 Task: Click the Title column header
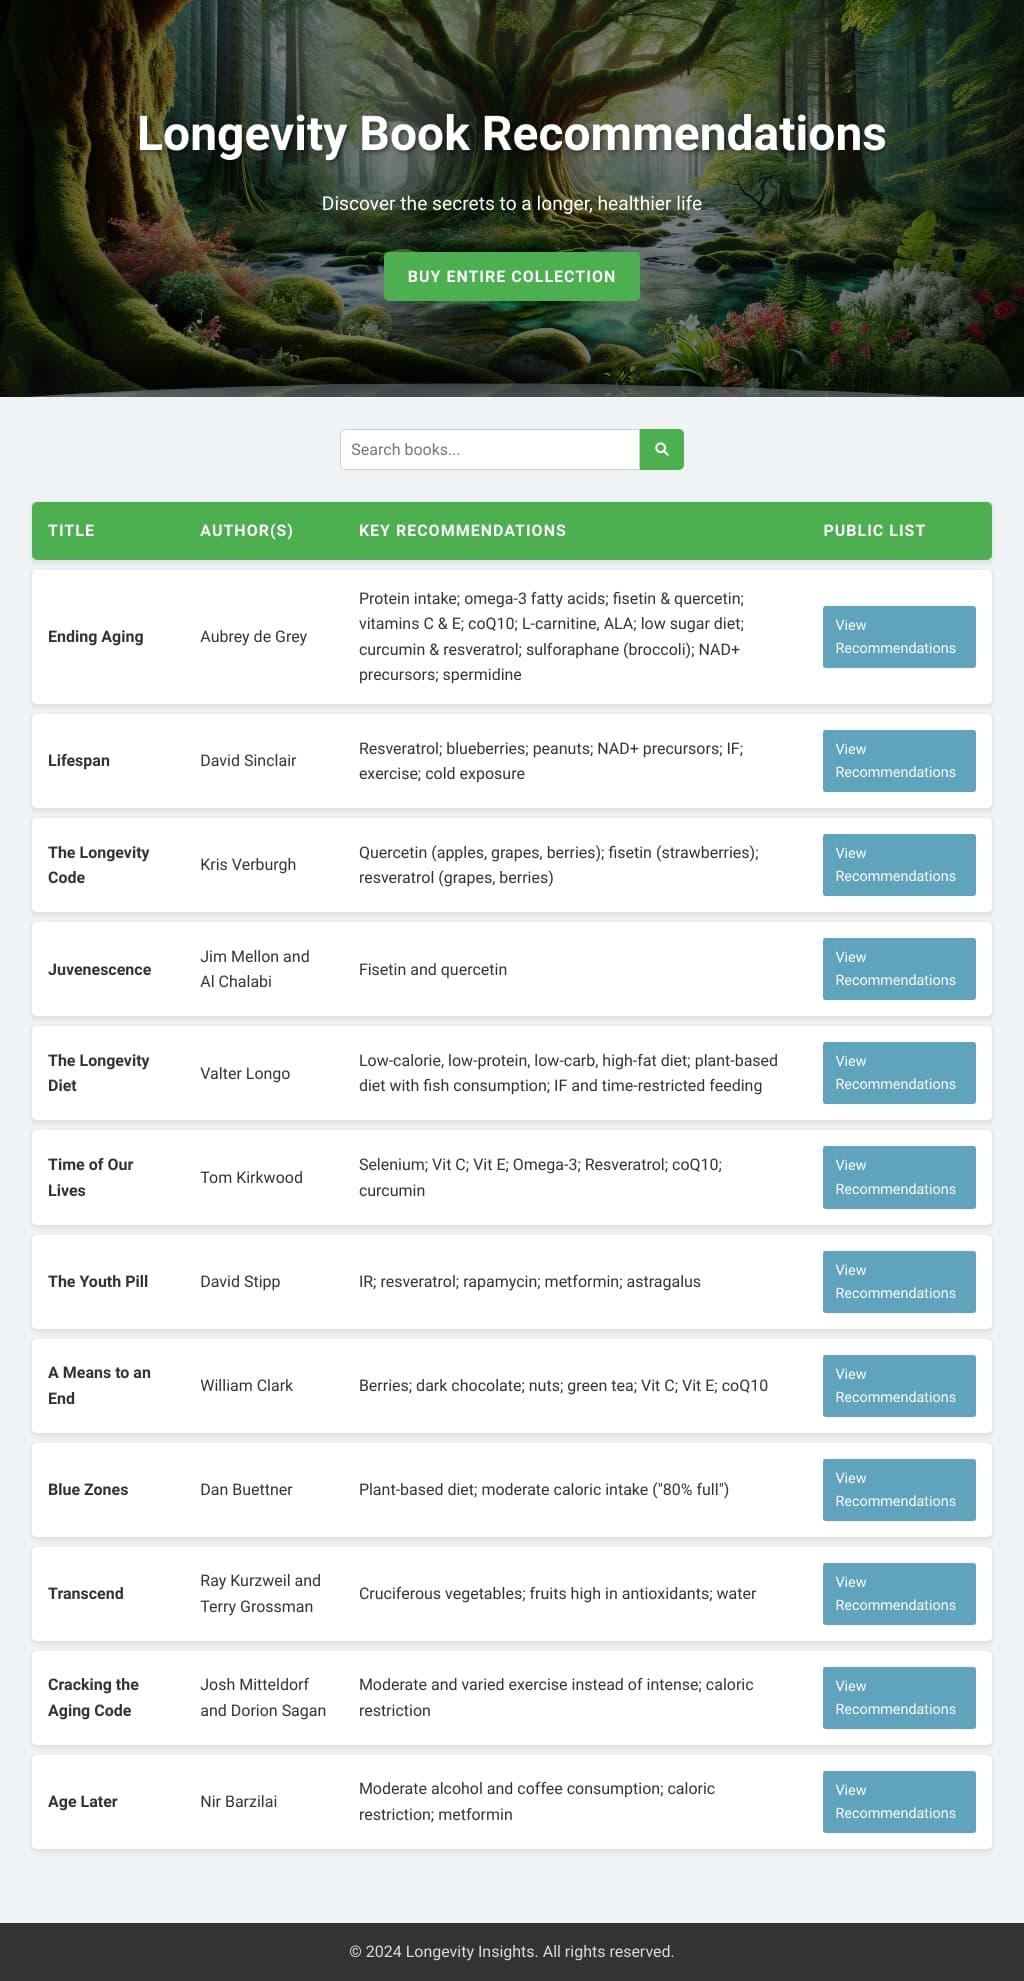71,530
